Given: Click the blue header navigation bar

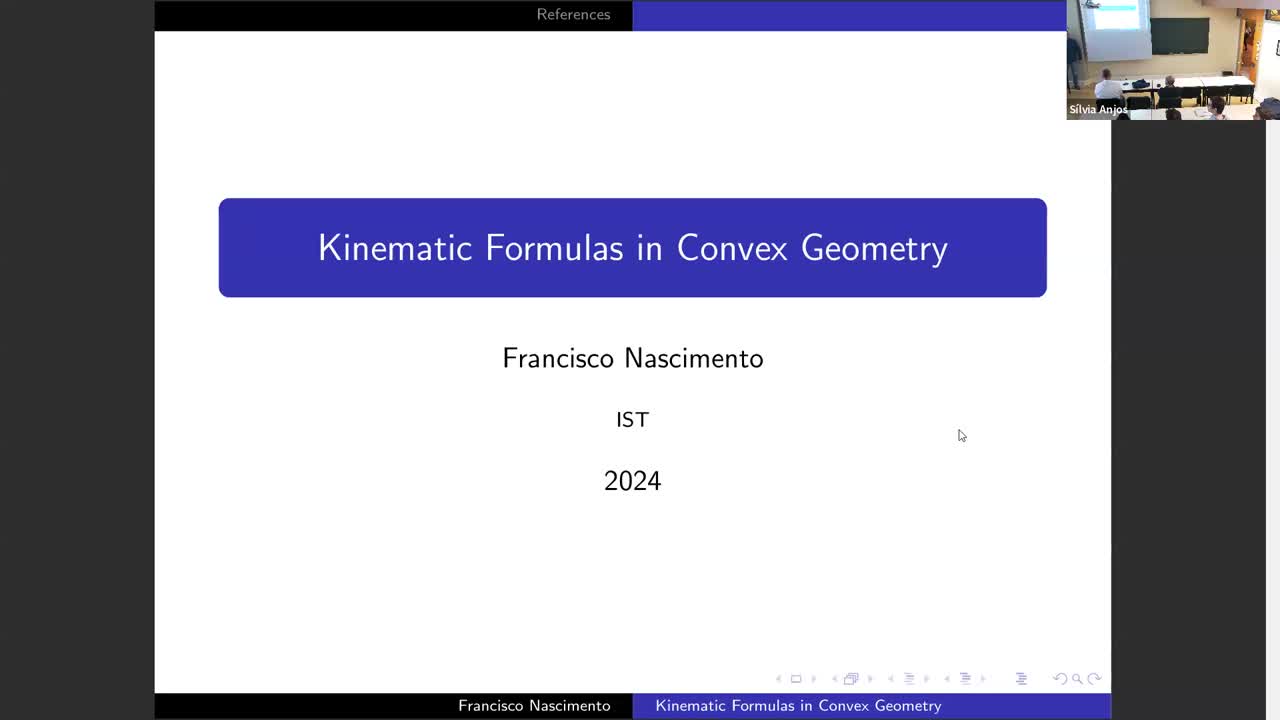Looking at the screenshot, I should [850, 16].
